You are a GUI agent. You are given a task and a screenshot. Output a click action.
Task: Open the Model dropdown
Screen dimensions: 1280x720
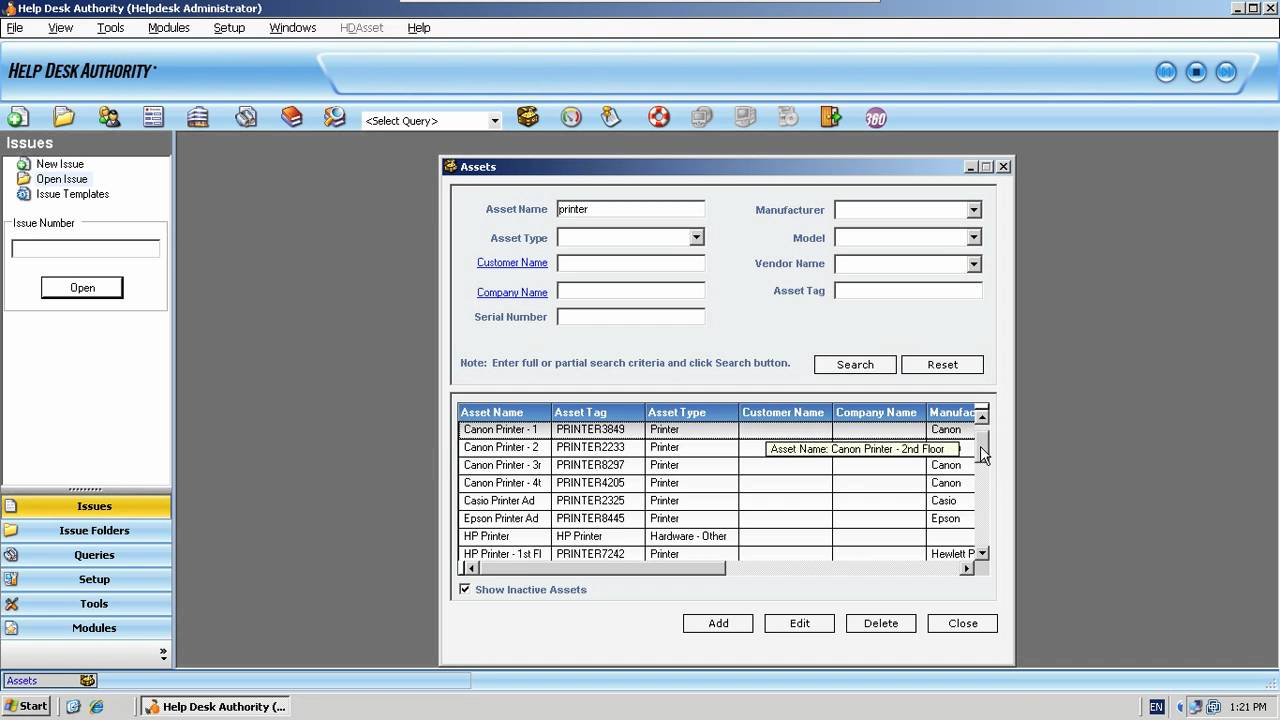coord(974,237)
